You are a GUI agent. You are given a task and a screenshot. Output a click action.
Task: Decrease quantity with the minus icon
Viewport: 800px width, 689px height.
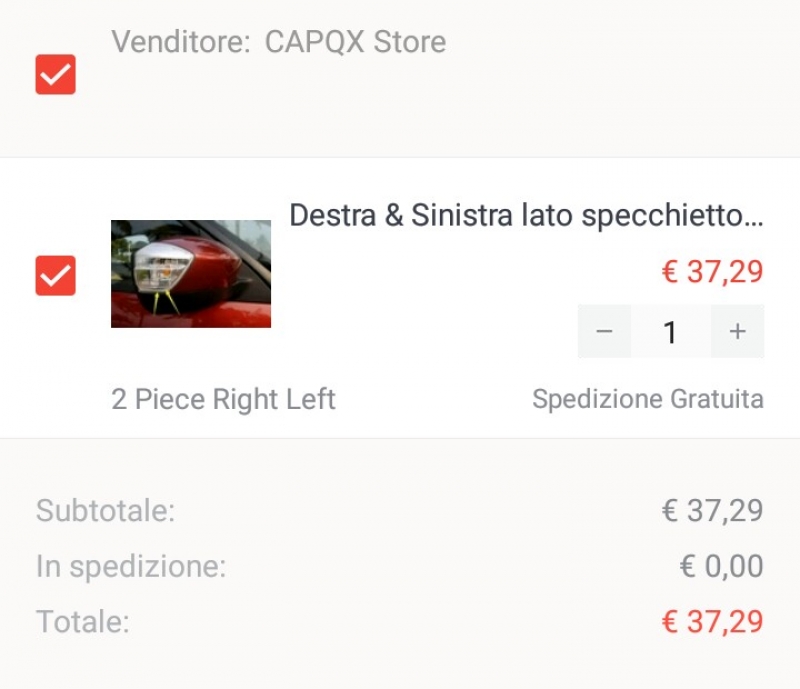[x=604, y=332]
